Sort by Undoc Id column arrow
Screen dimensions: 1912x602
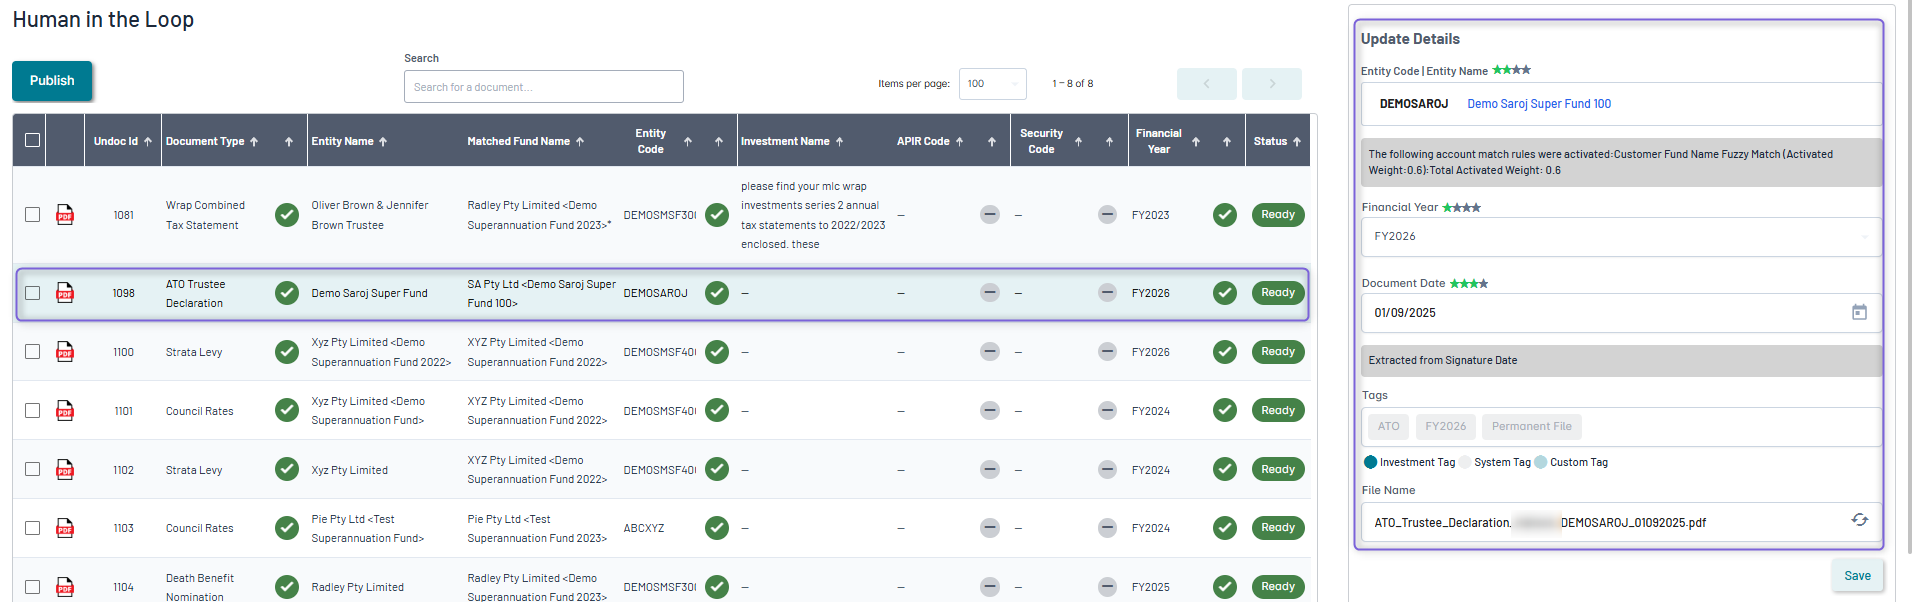point(148,142)
